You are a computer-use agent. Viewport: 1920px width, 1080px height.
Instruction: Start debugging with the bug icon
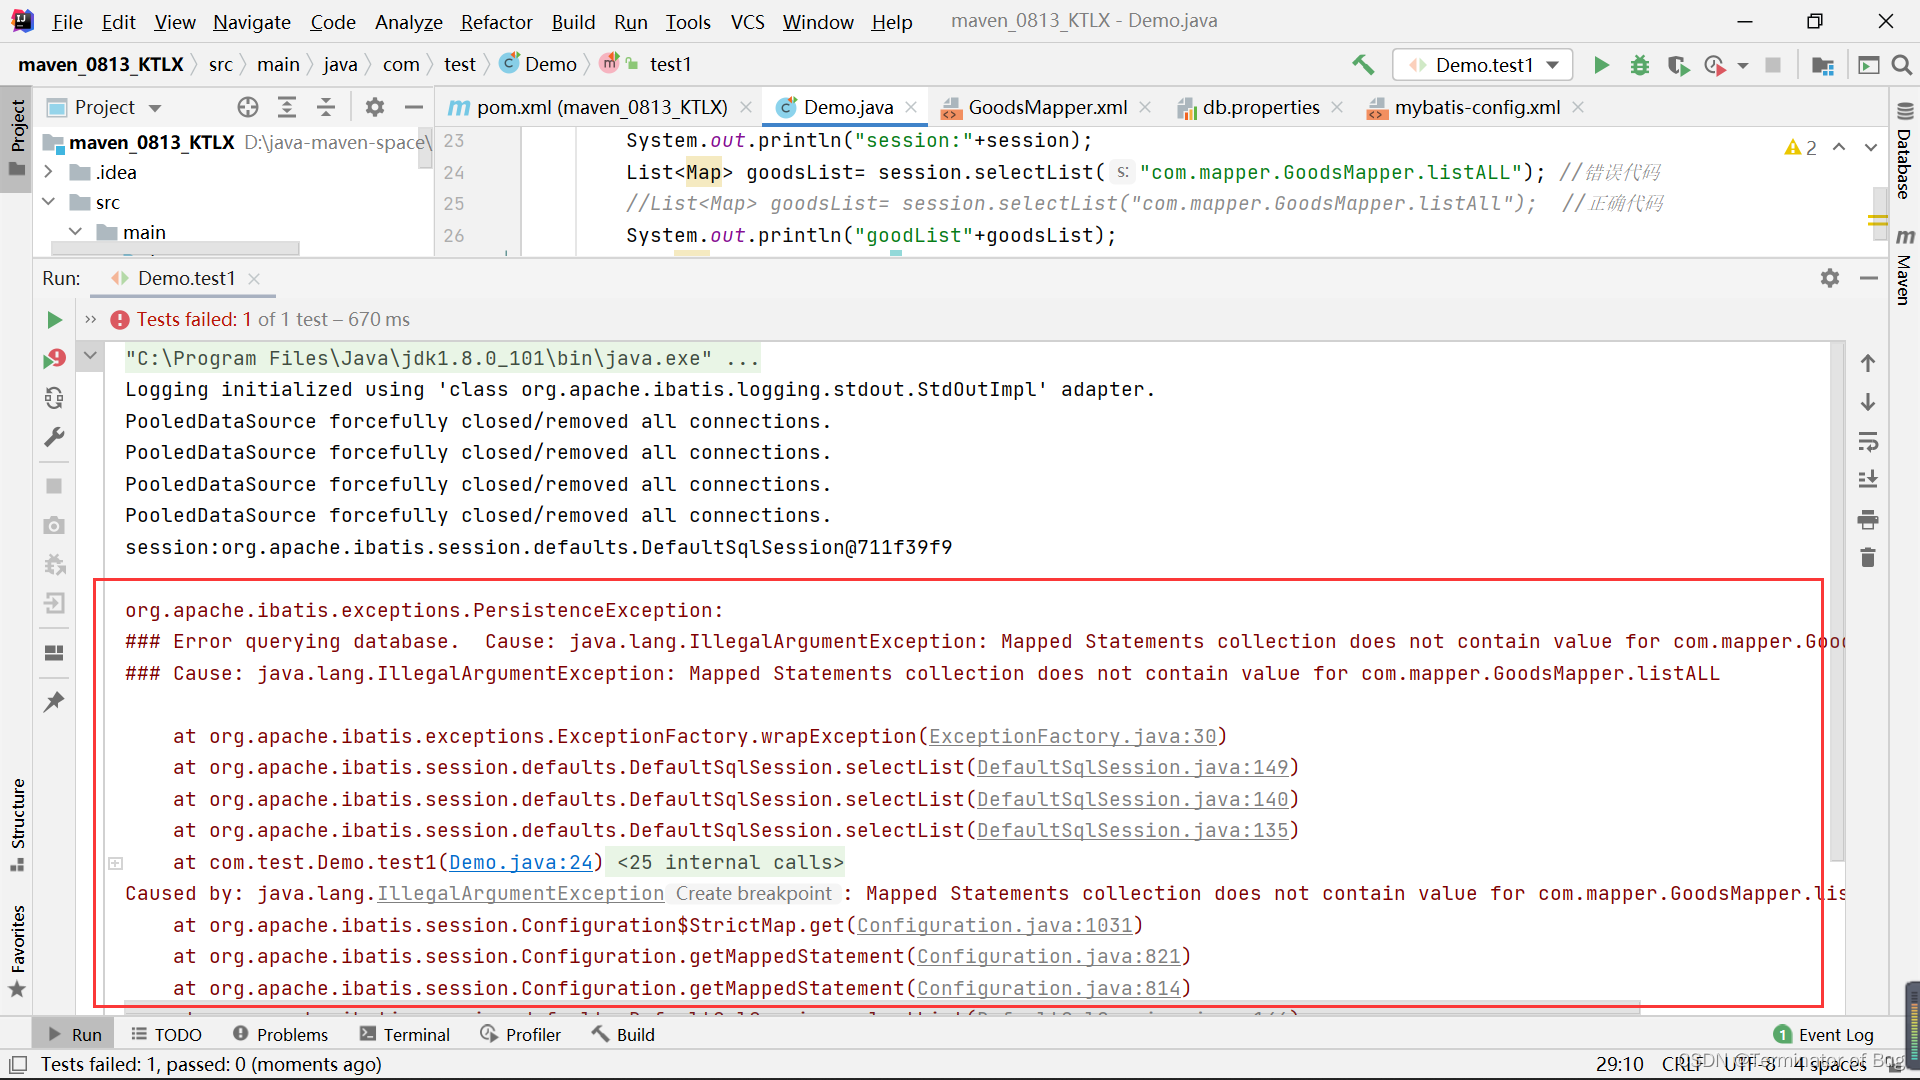click(x=1640, y=65)
